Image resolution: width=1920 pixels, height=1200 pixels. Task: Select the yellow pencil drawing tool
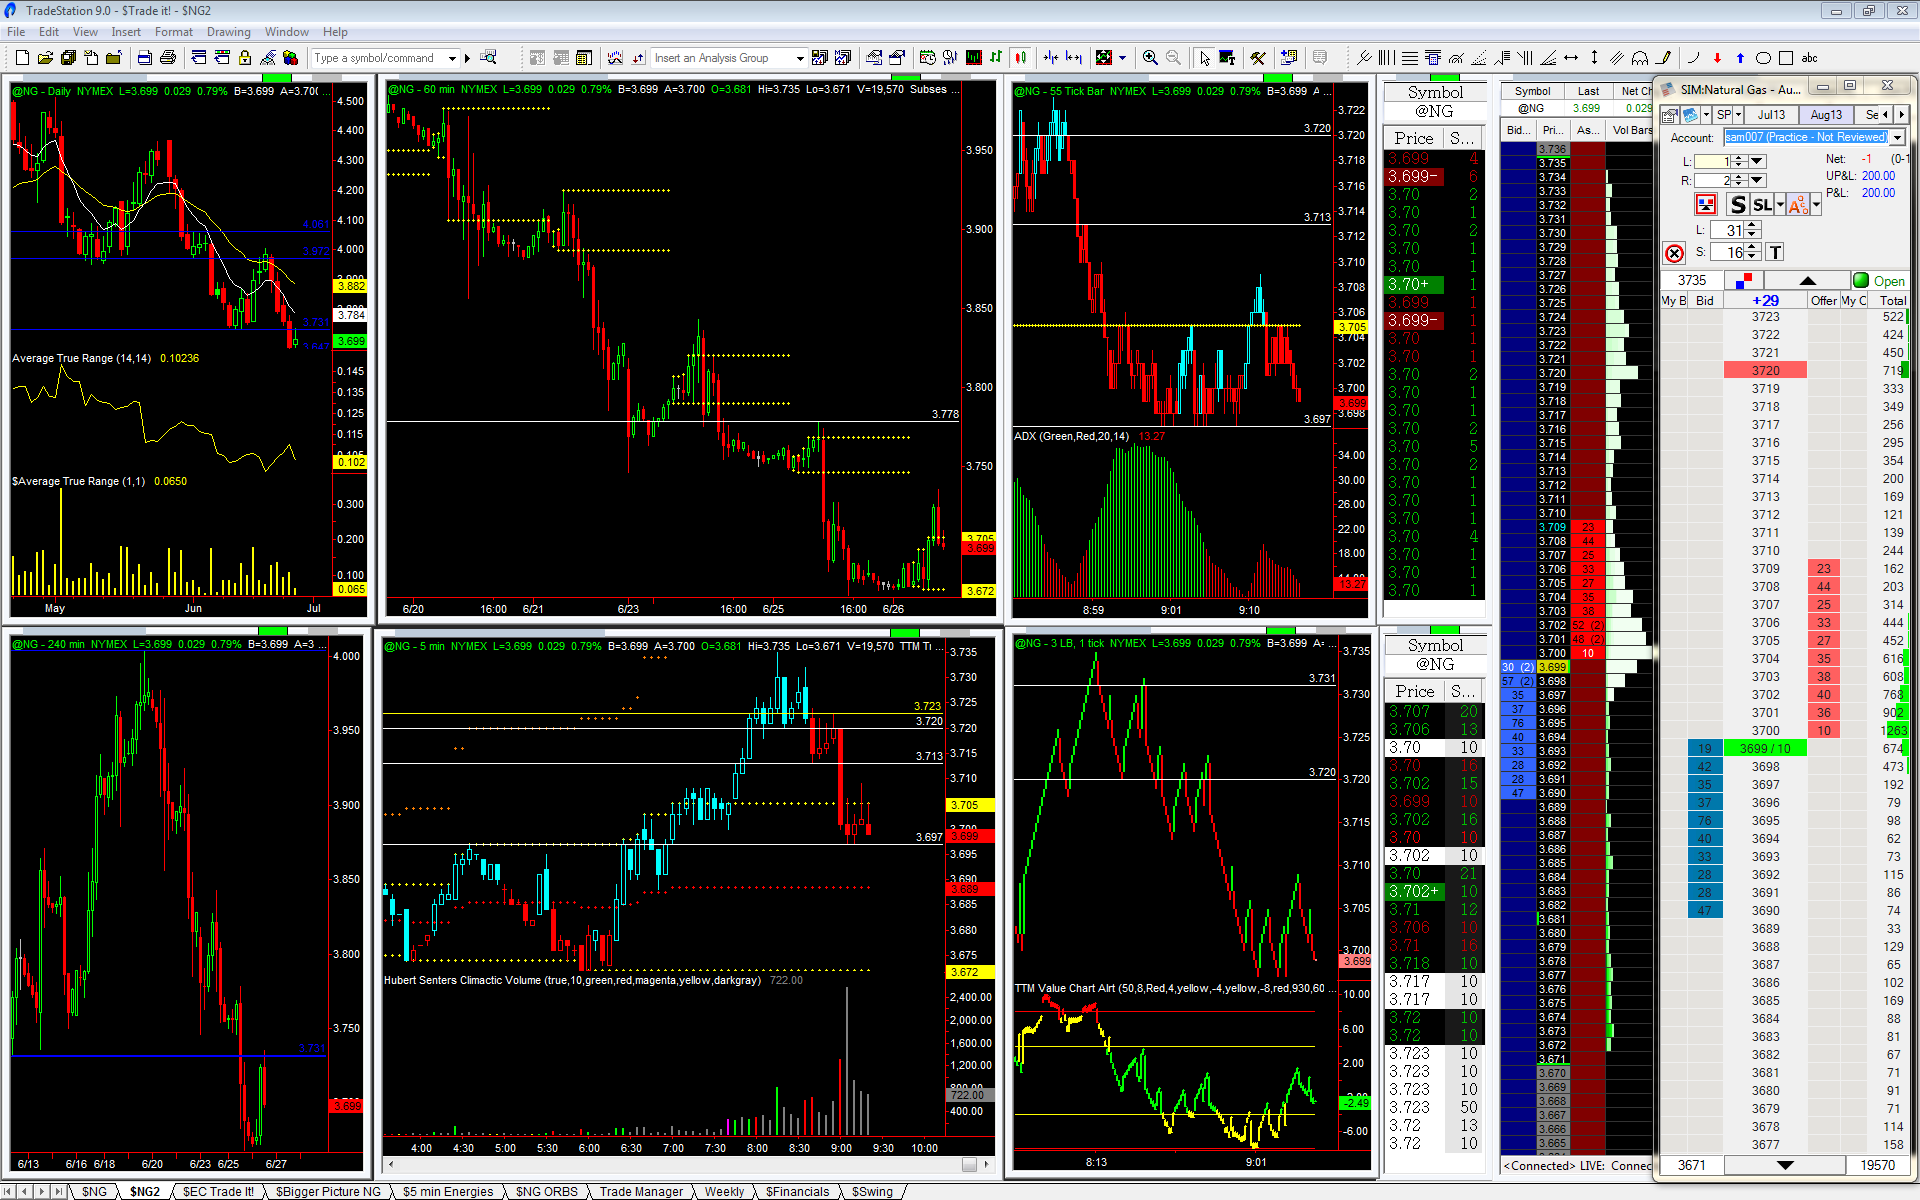[1664, 58]
